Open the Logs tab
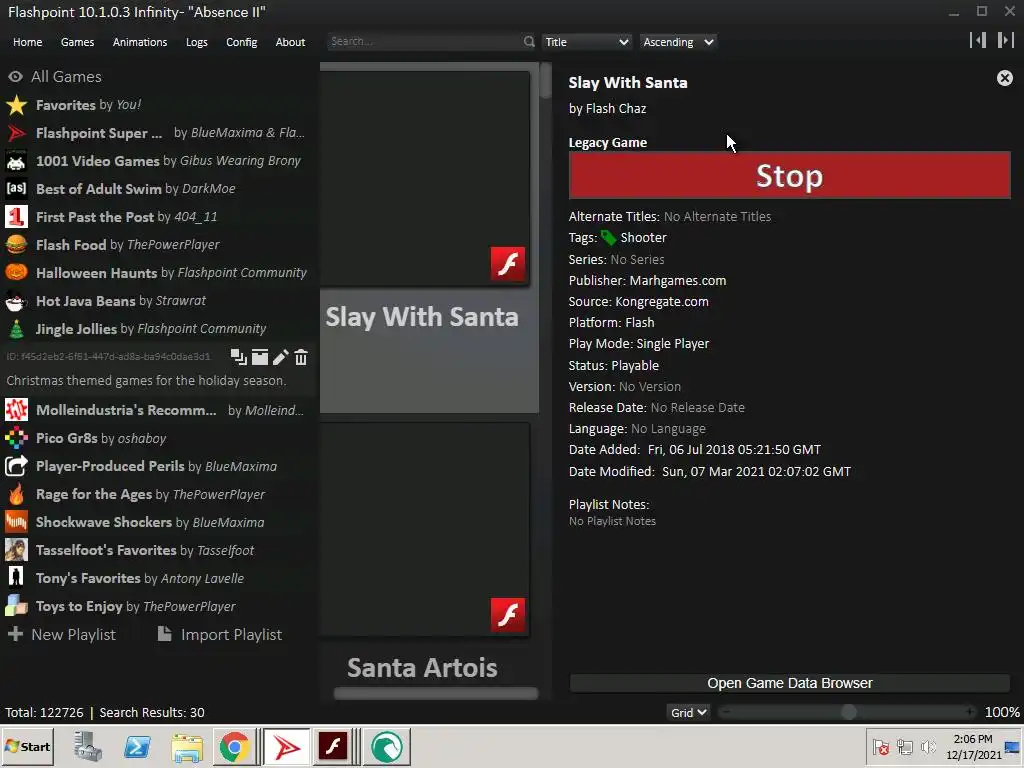Screen dimensions: 1024x768 197,42
